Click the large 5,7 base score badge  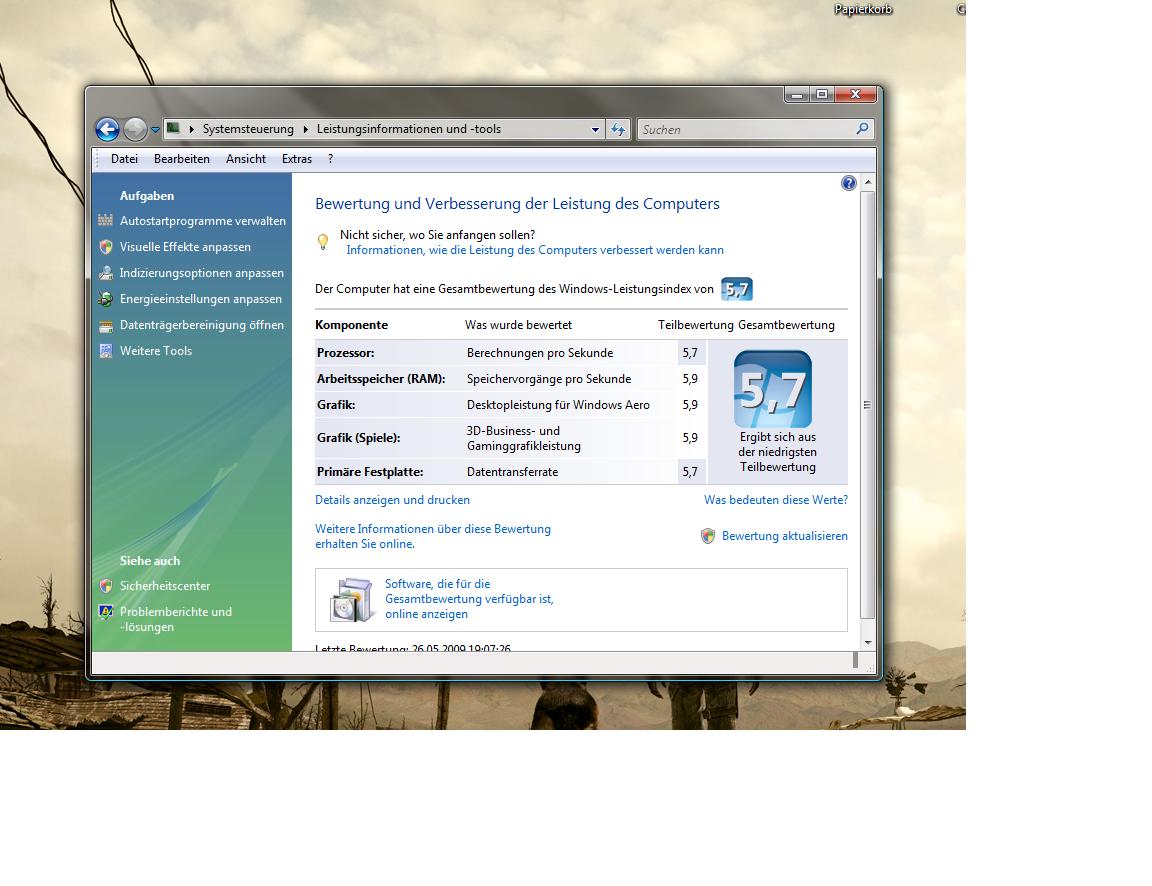773,389
